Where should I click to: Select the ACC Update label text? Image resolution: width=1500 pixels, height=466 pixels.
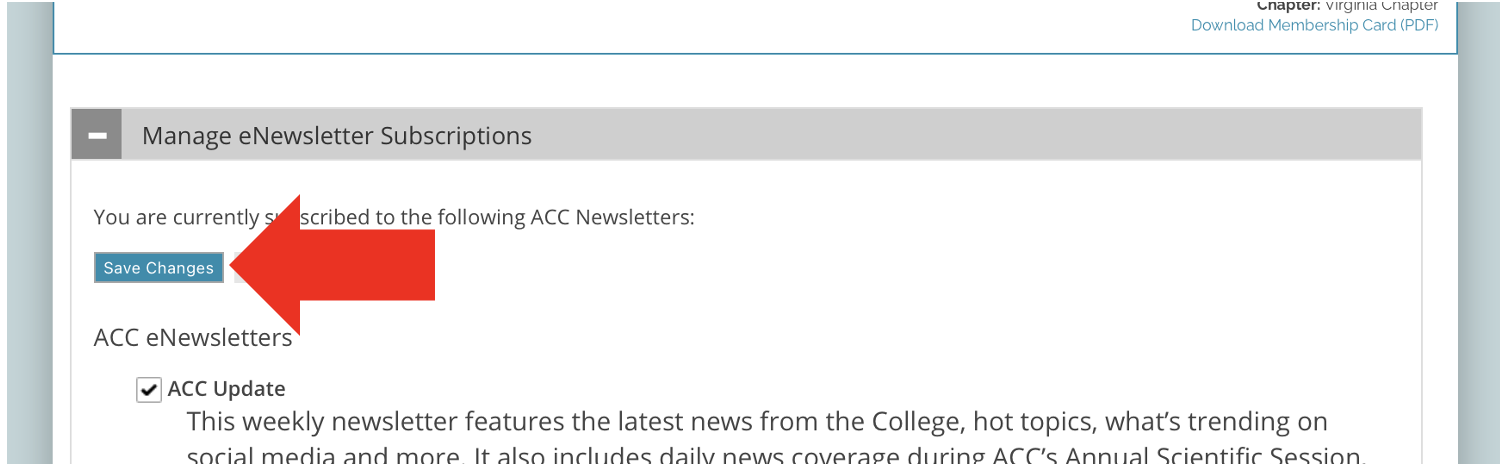click(226, 389)
